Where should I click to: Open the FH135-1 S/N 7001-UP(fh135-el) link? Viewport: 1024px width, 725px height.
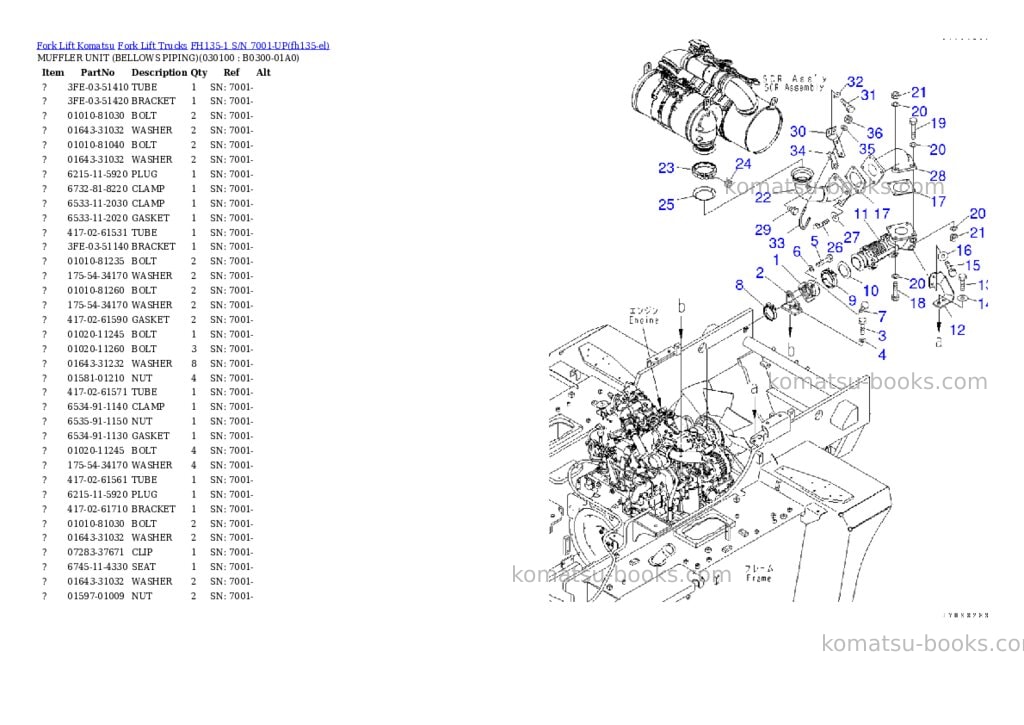tap(260, 46)
